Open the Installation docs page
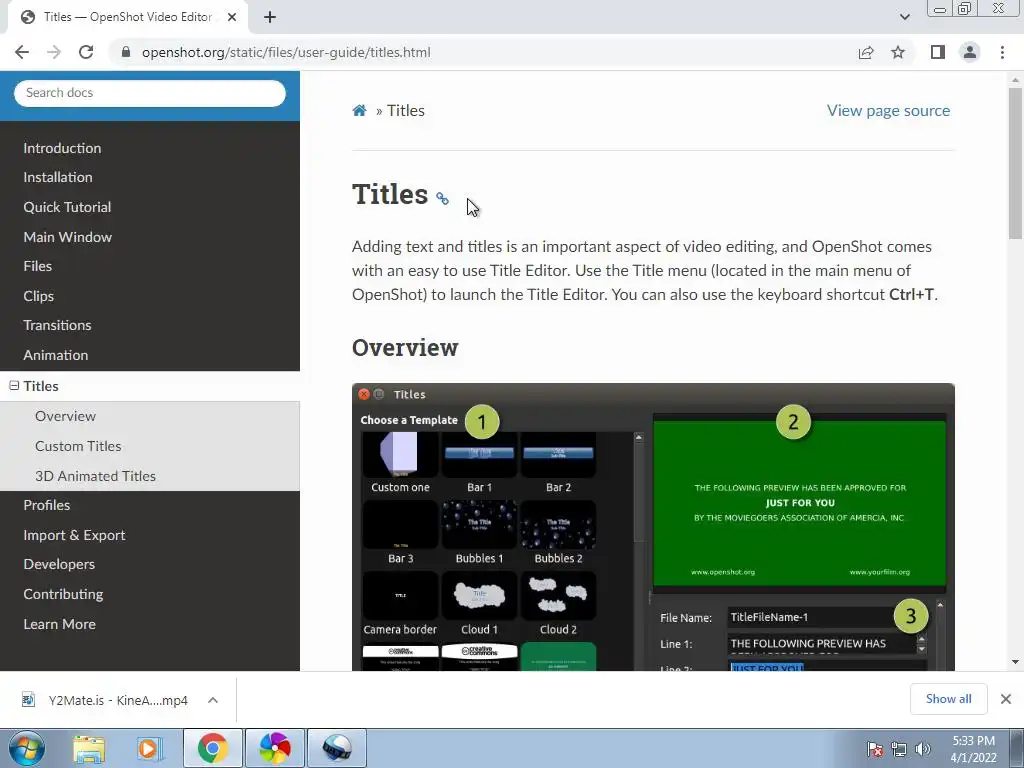This screenshot has height=768, width=1024. (57, 177)
